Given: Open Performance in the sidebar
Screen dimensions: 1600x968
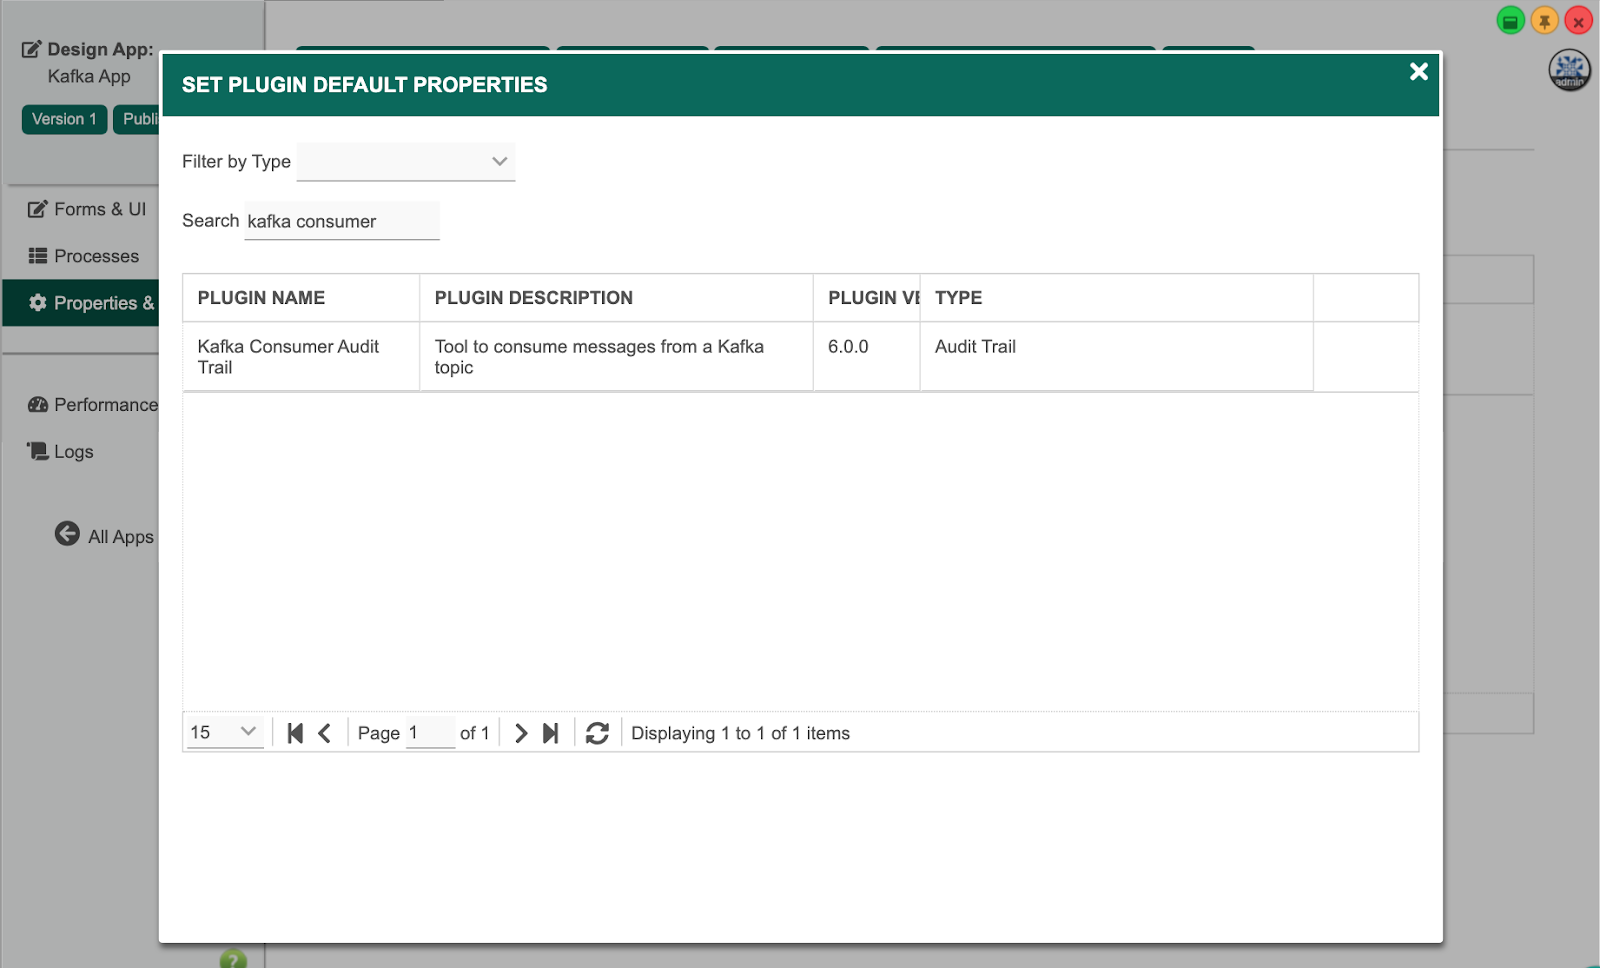Looking at the screenshot, I should click(93, 404).
